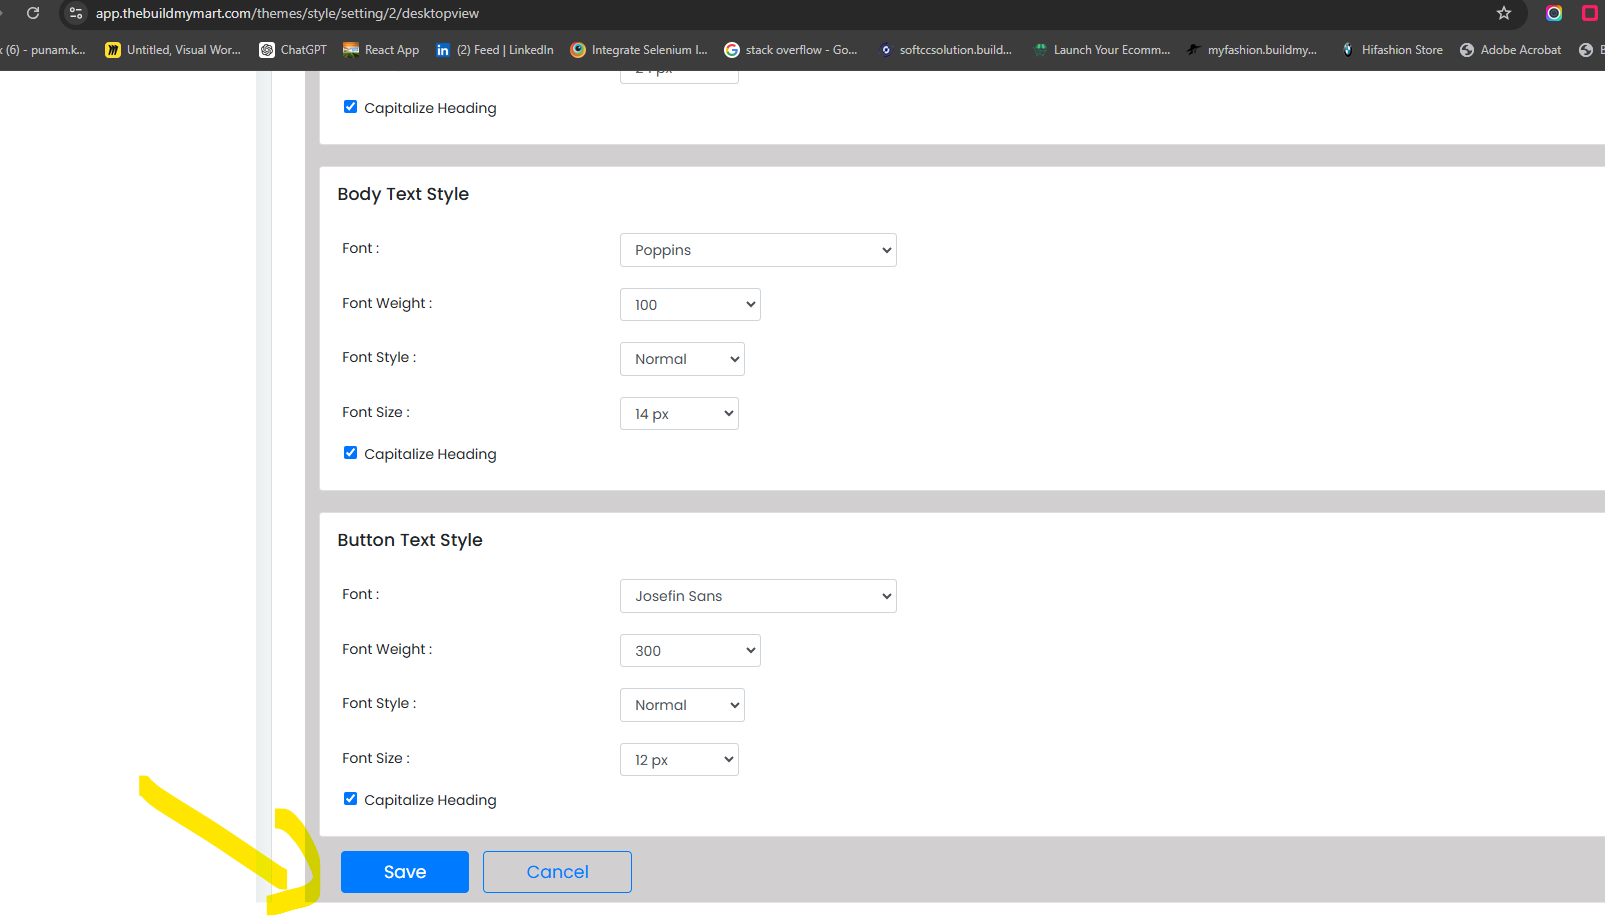This screenshot has height=916, width=1605.
Task: Reload the page with the refresh icon
Action: click(33, 13)
